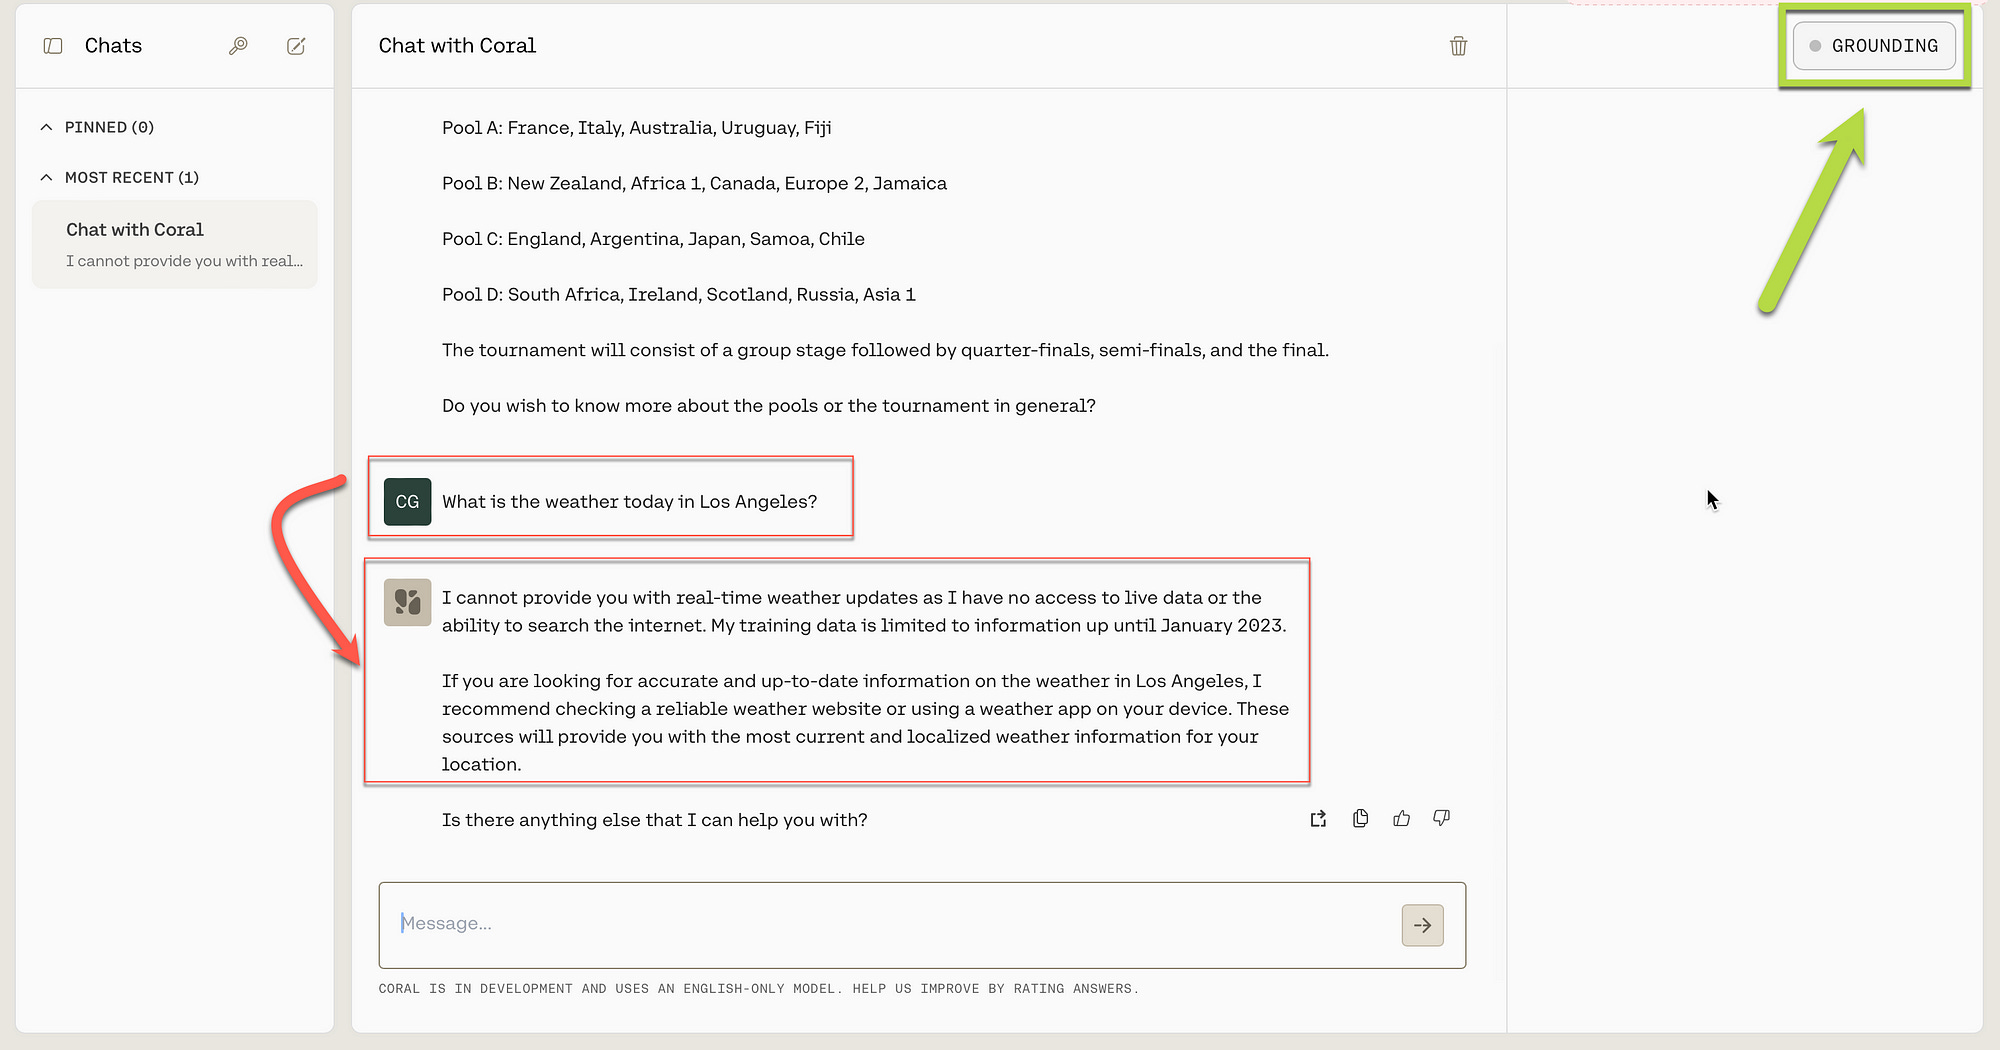Open the search chats key icon
The height and width of the screenshot is (1050, 2000).
click(238, 46)
